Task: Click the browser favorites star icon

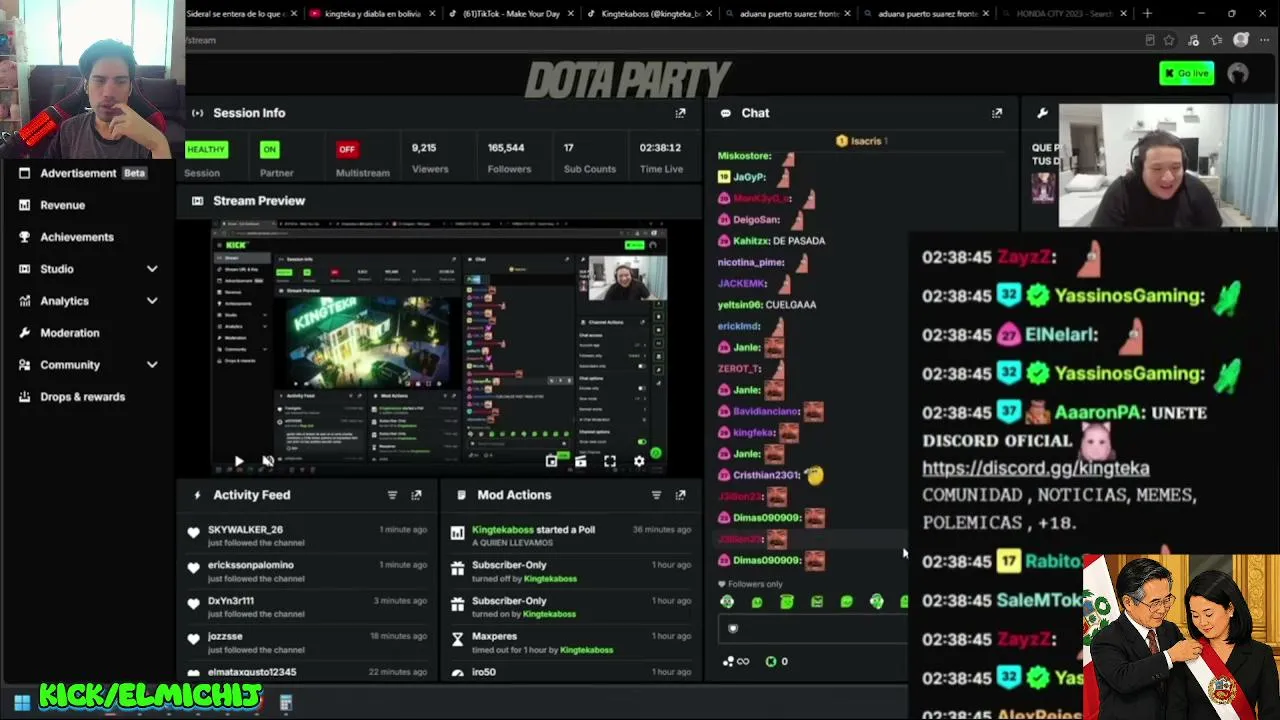Action: point(1171,40)
